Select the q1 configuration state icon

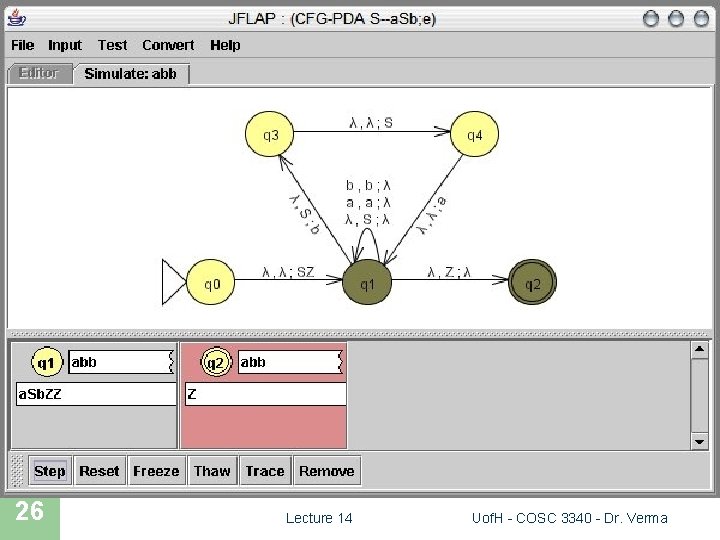[x=46, y=362]
